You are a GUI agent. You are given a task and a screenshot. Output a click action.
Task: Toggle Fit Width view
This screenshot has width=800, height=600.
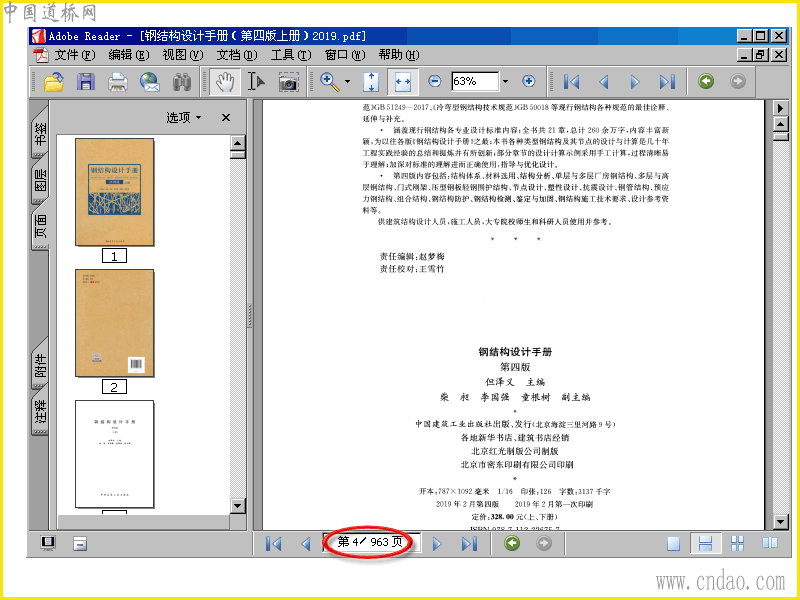click(403, 82)
